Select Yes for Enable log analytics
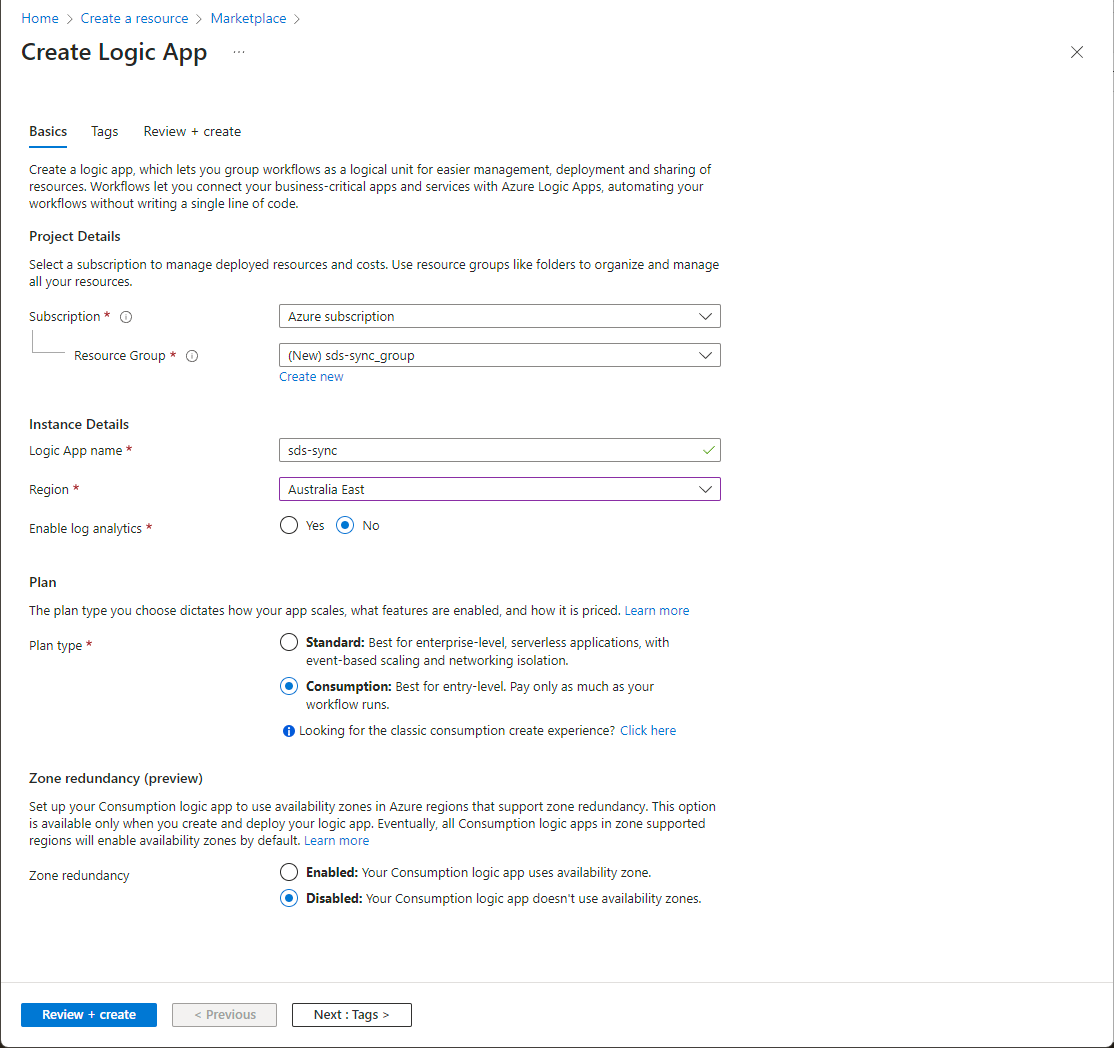Image resolution: width=1114 pixels, height=1048 pixels. (x=289, y=524)
